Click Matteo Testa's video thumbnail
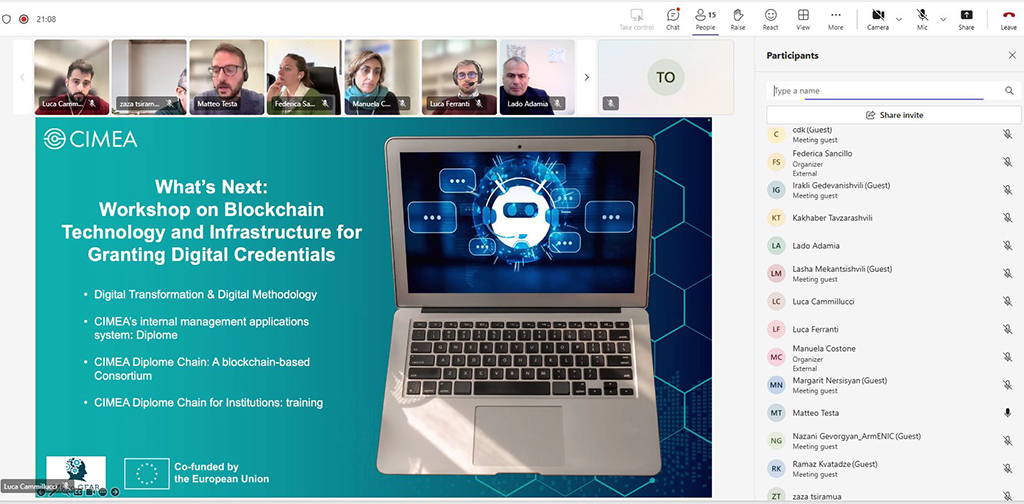This screenshot has height=504, width=1024. click(x=227, y=77)
